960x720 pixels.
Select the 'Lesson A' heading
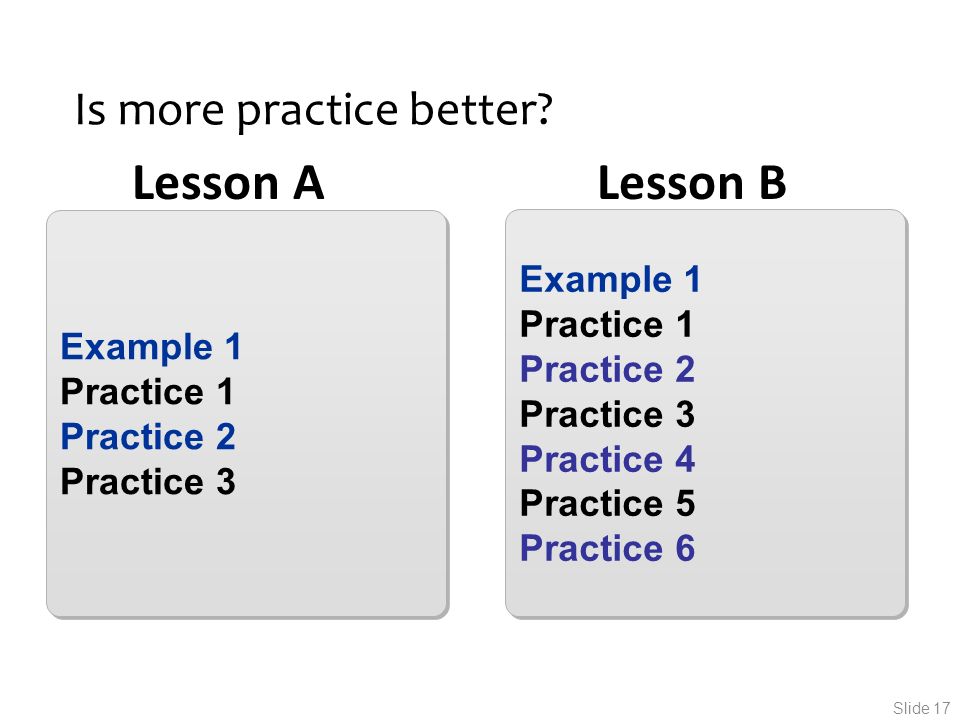click(228, 182)
